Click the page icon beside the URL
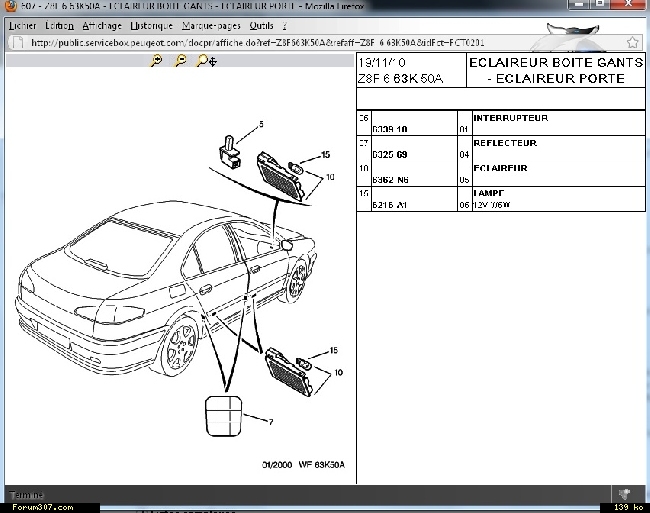 (18, 43)
